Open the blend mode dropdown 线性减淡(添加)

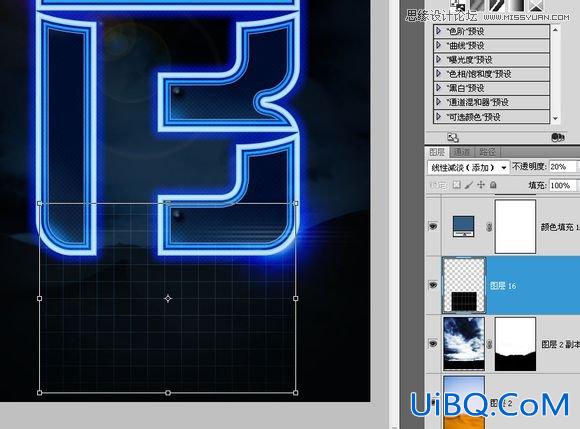468,168
